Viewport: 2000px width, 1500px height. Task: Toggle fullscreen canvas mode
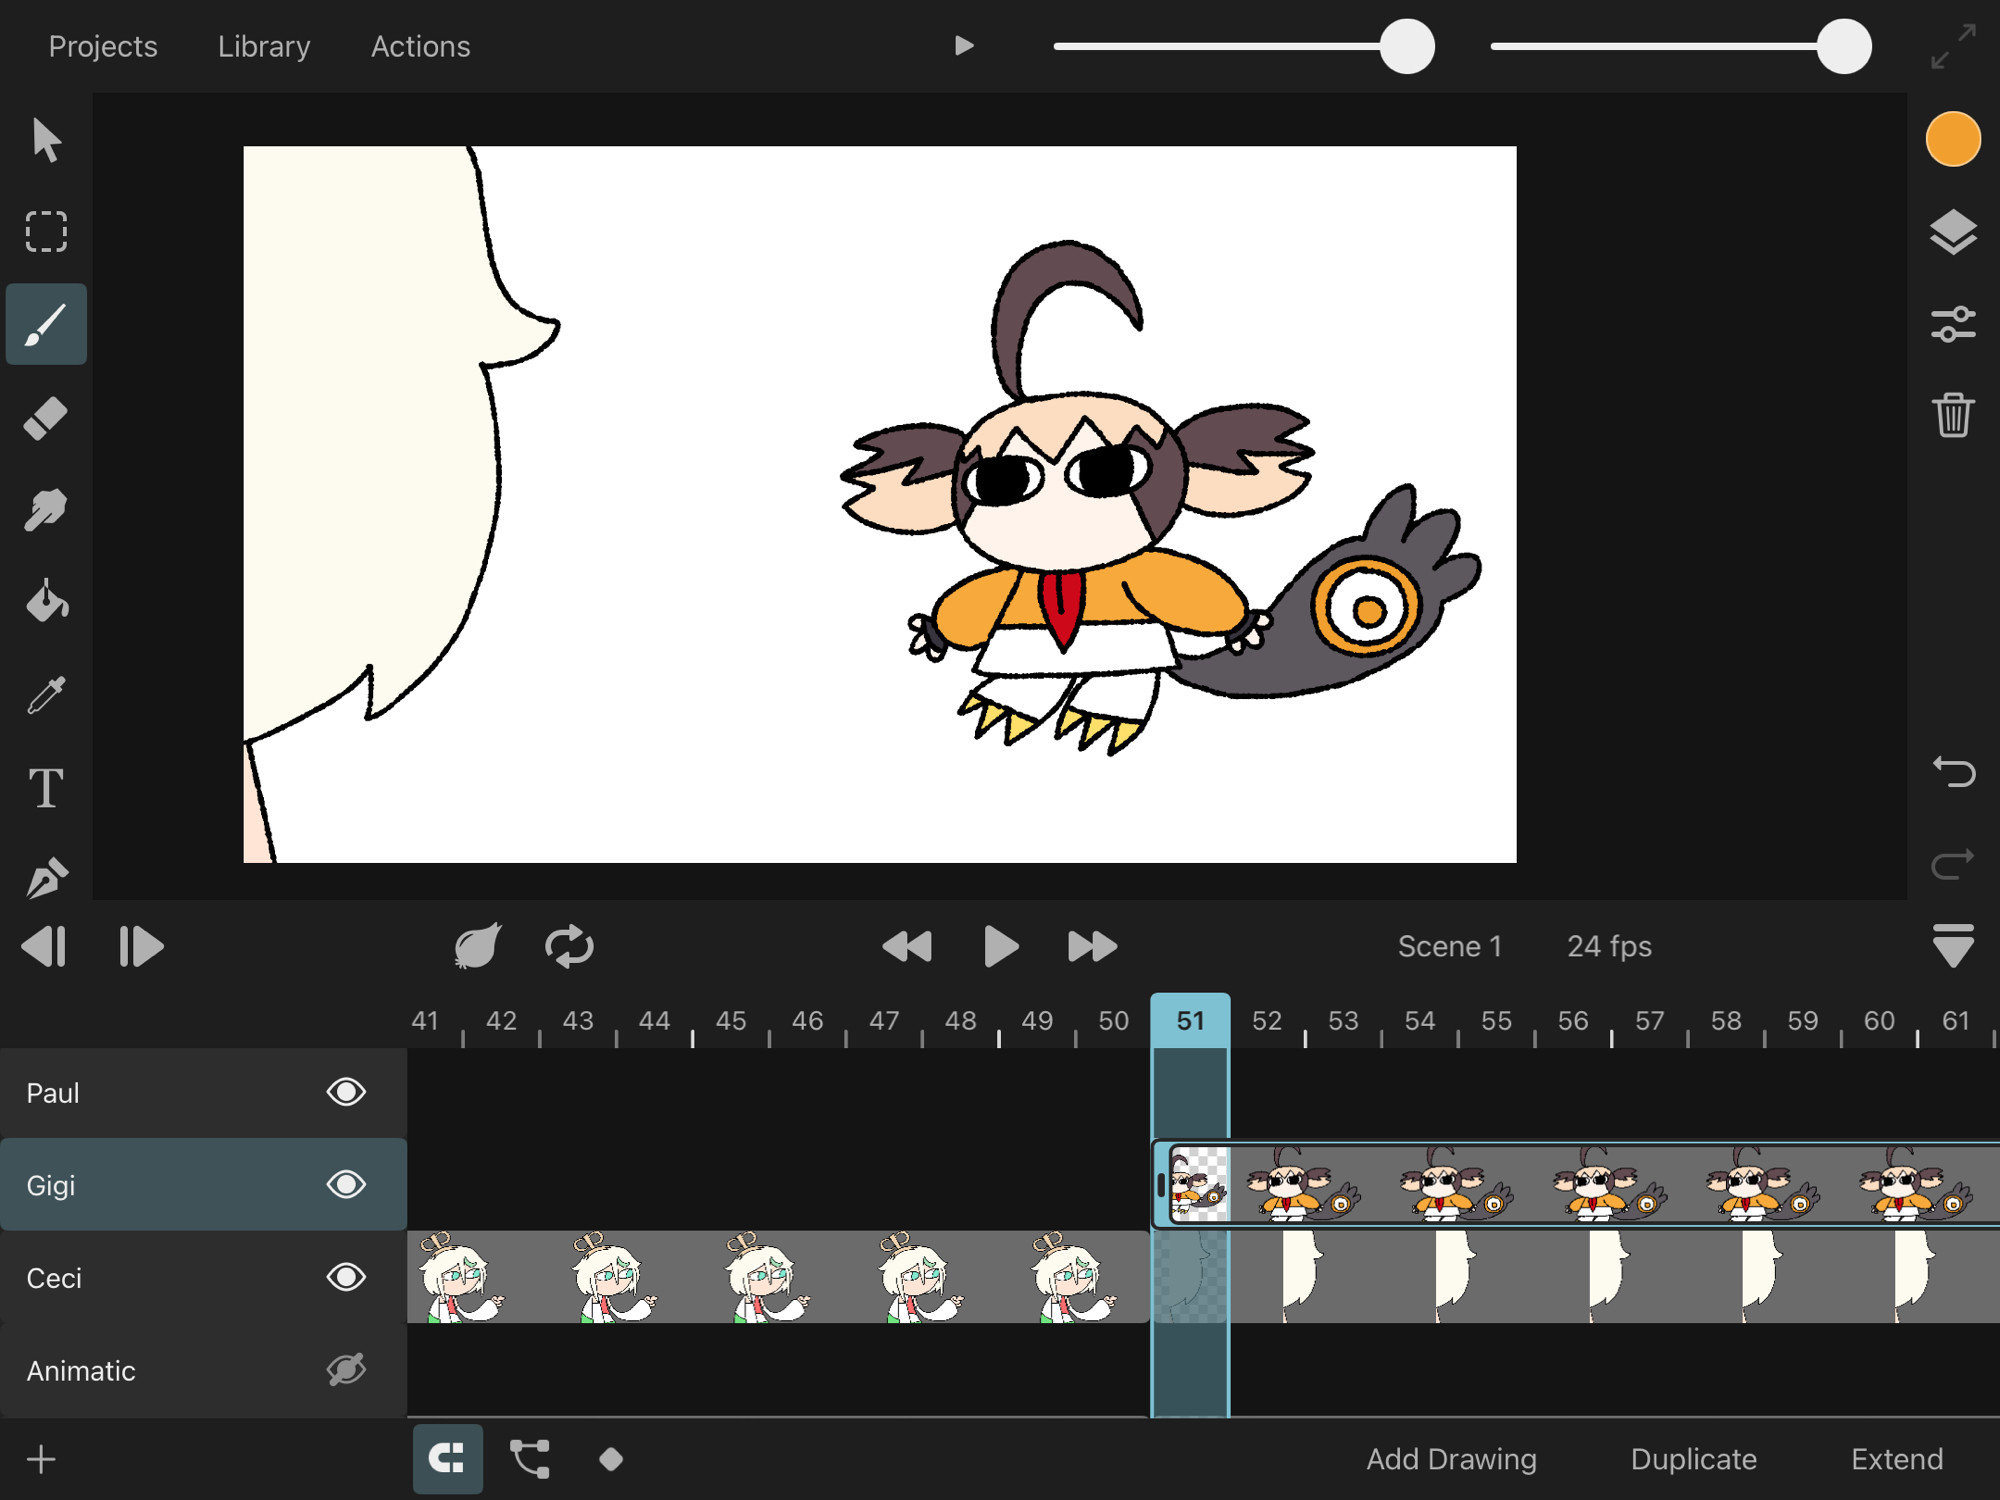point(1952,46)
